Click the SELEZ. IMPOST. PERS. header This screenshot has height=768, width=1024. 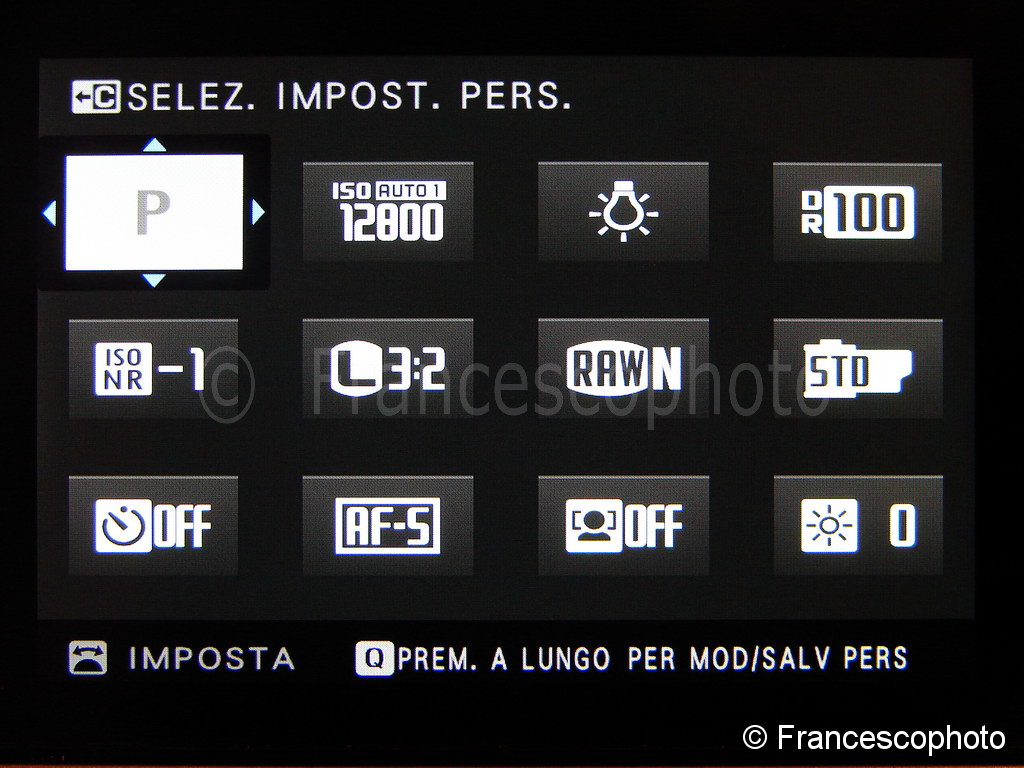(349, 97)
